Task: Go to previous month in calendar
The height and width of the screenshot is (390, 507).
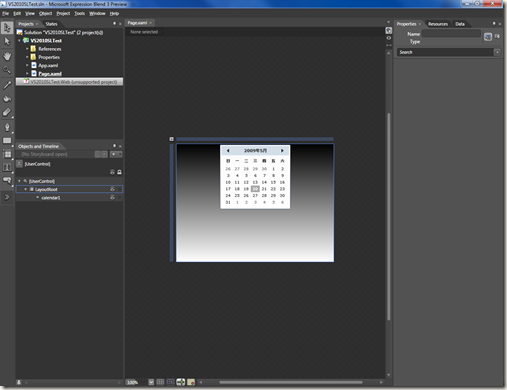Action: [x=228, y=151]
